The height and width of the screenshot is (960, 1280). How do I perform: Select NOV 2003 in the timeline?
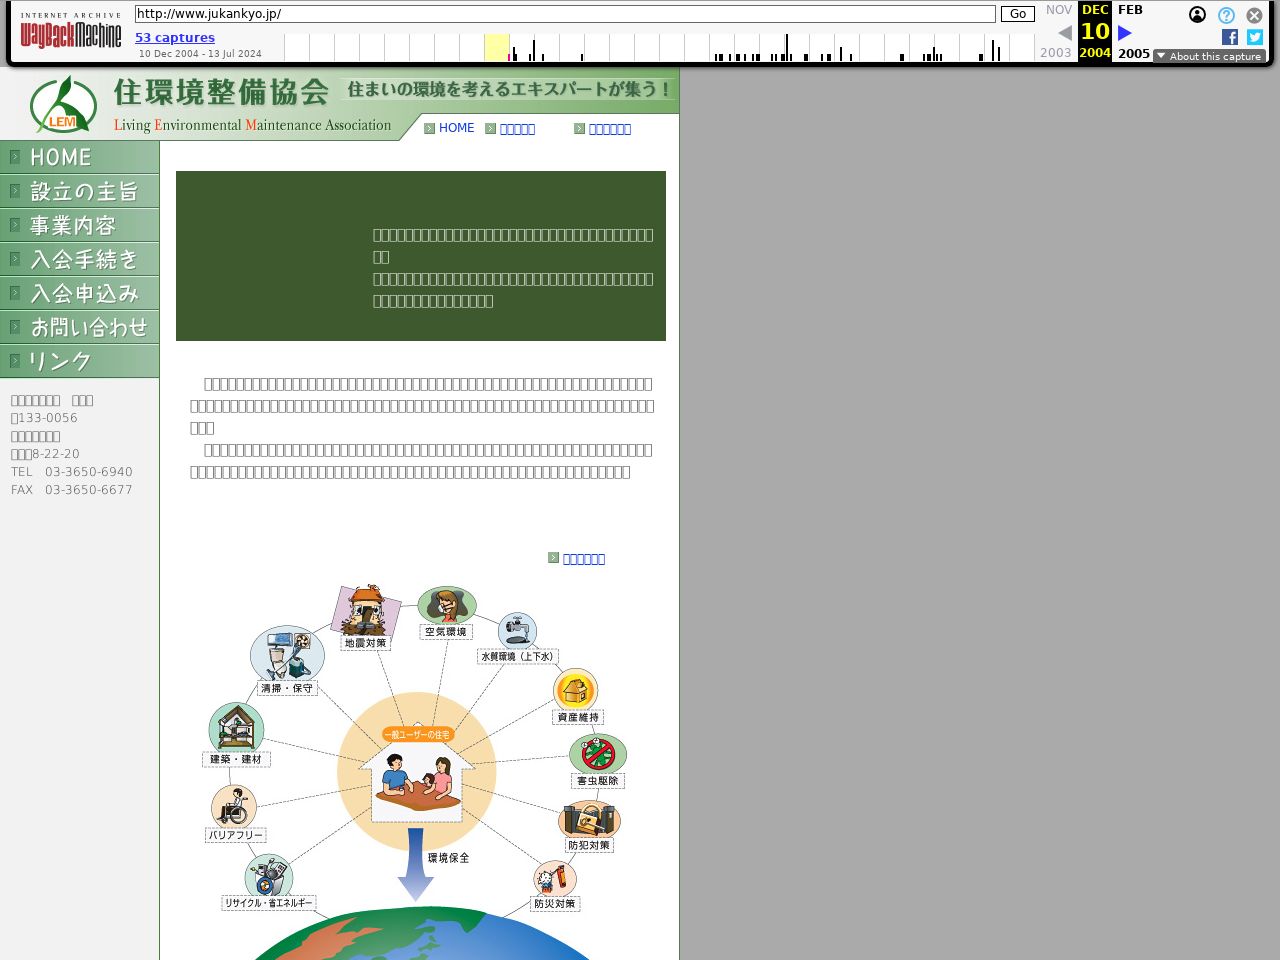tap(1057, 31)
